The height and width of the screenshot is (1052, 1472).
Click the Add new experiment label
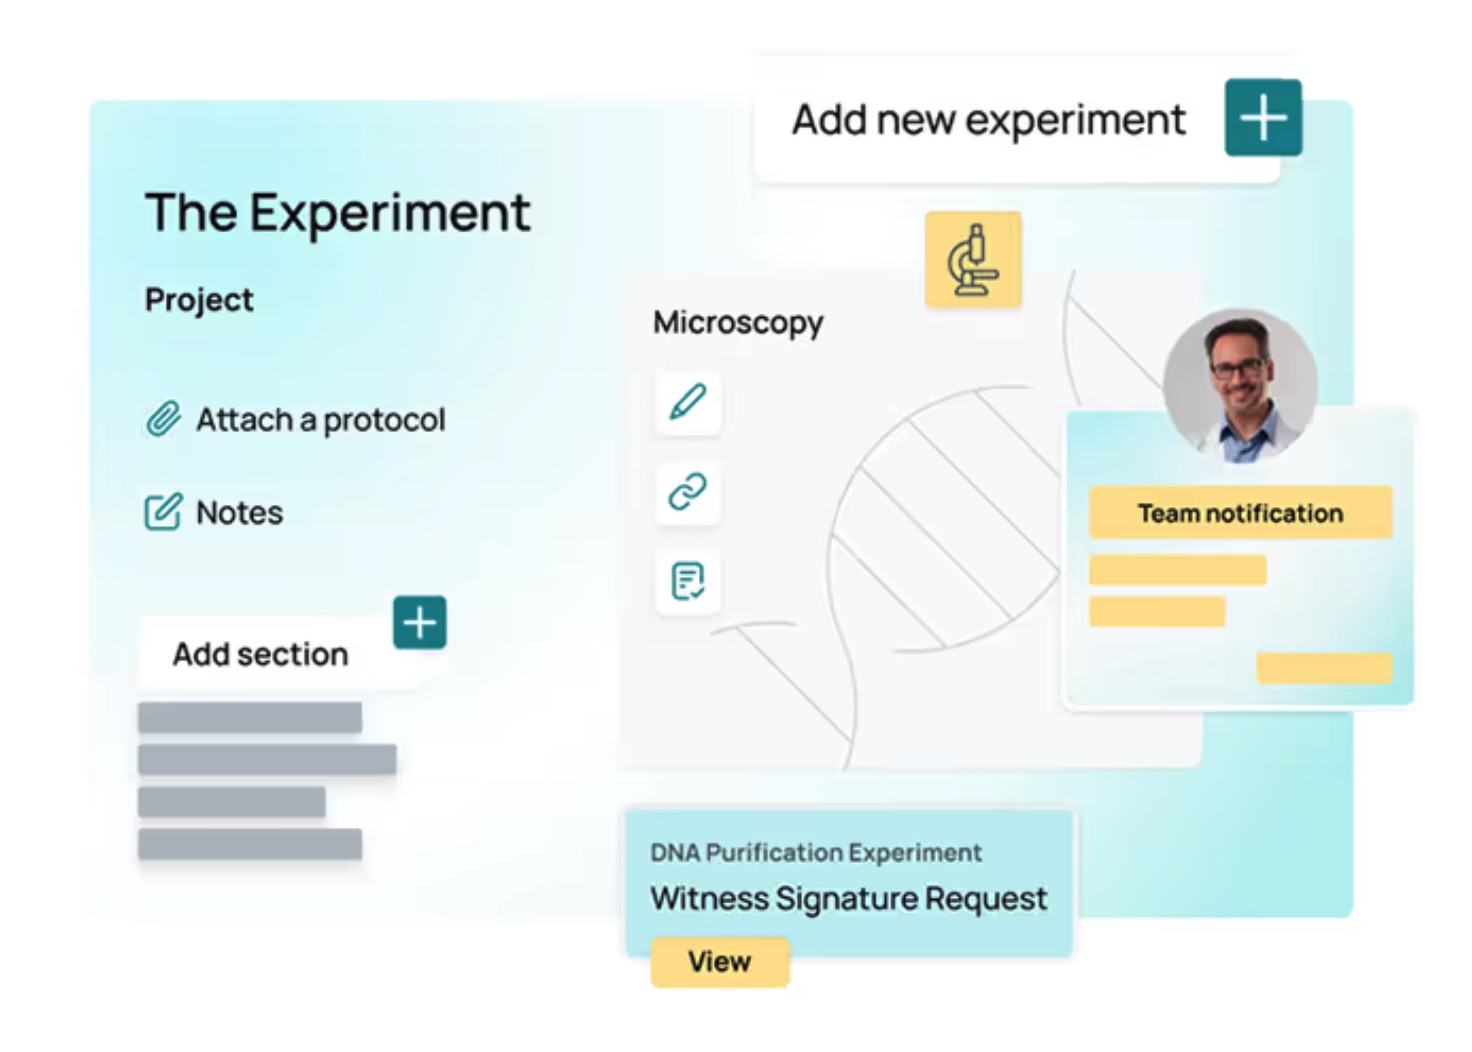click(988, 120)
